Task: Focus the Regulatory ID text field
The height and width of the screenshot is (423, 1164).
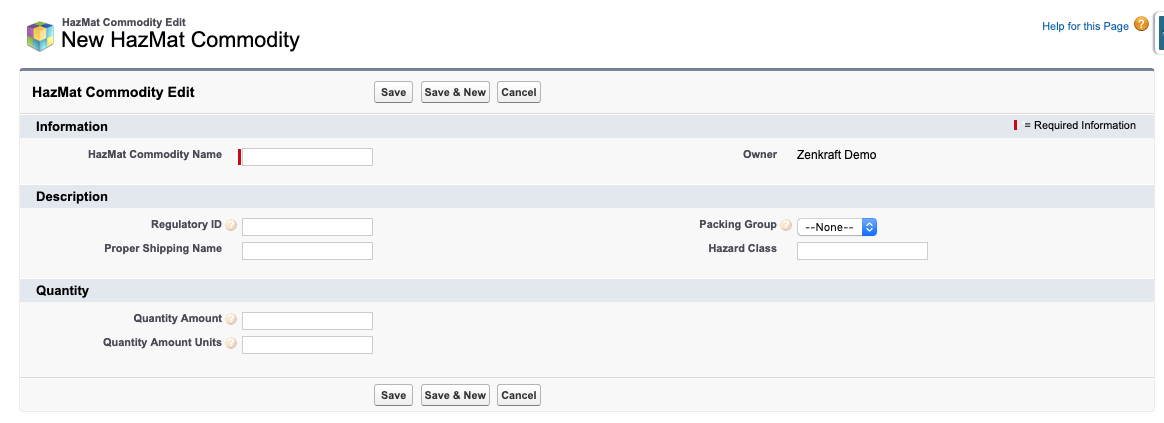Action: 307,226
